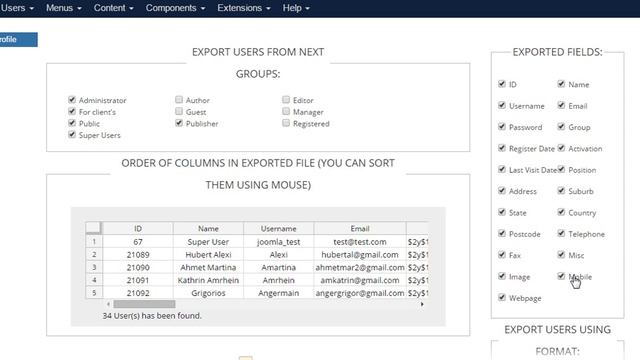Open the Content menu

click(113, 8)
